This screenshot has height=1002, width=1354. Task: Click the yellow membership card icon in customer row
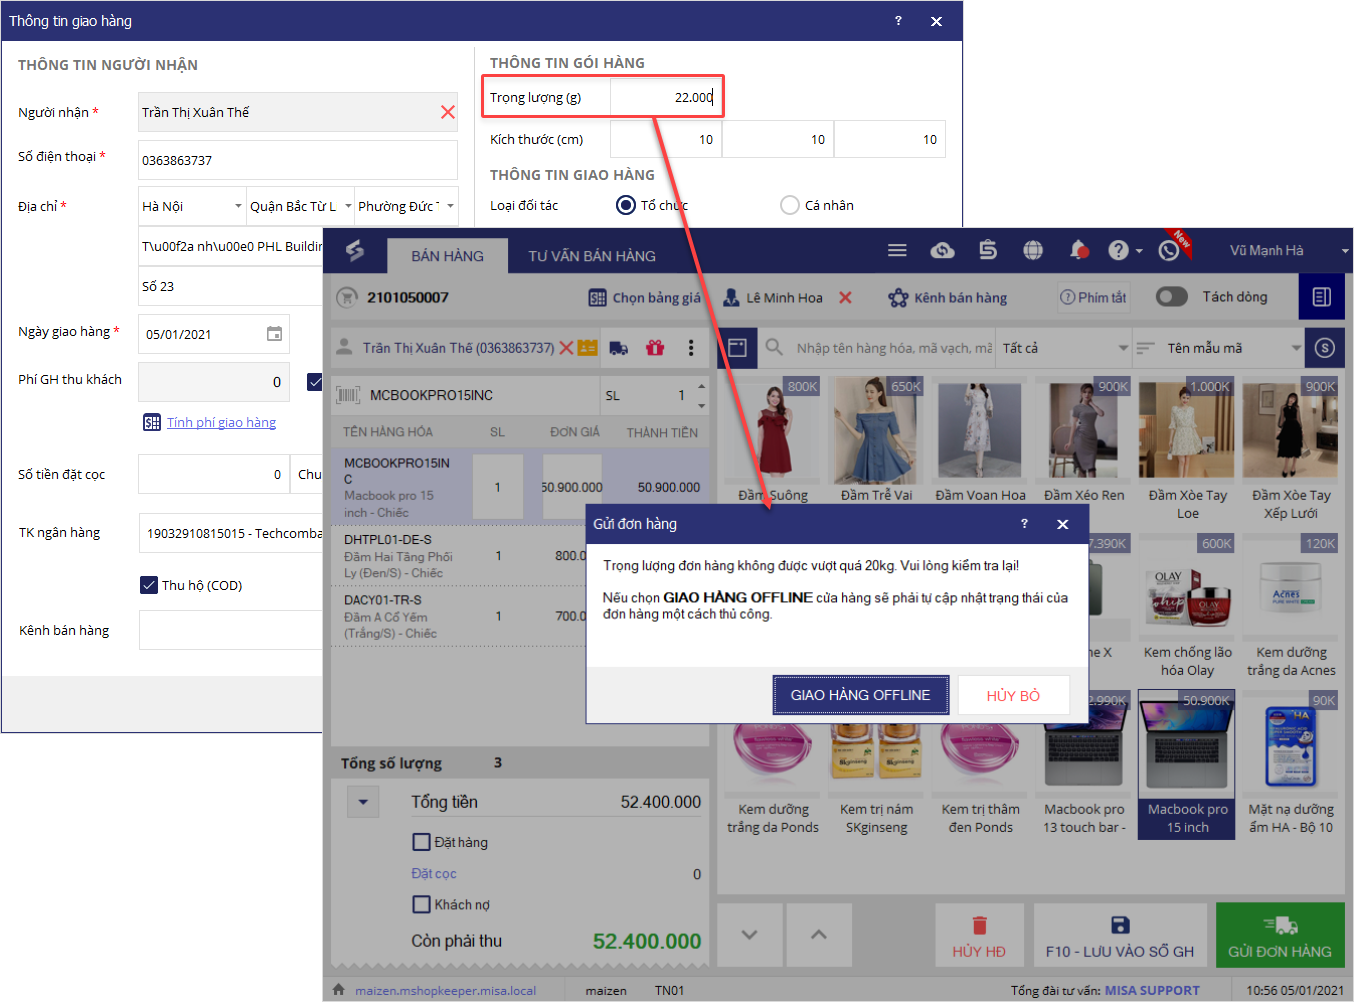point(588,348)
